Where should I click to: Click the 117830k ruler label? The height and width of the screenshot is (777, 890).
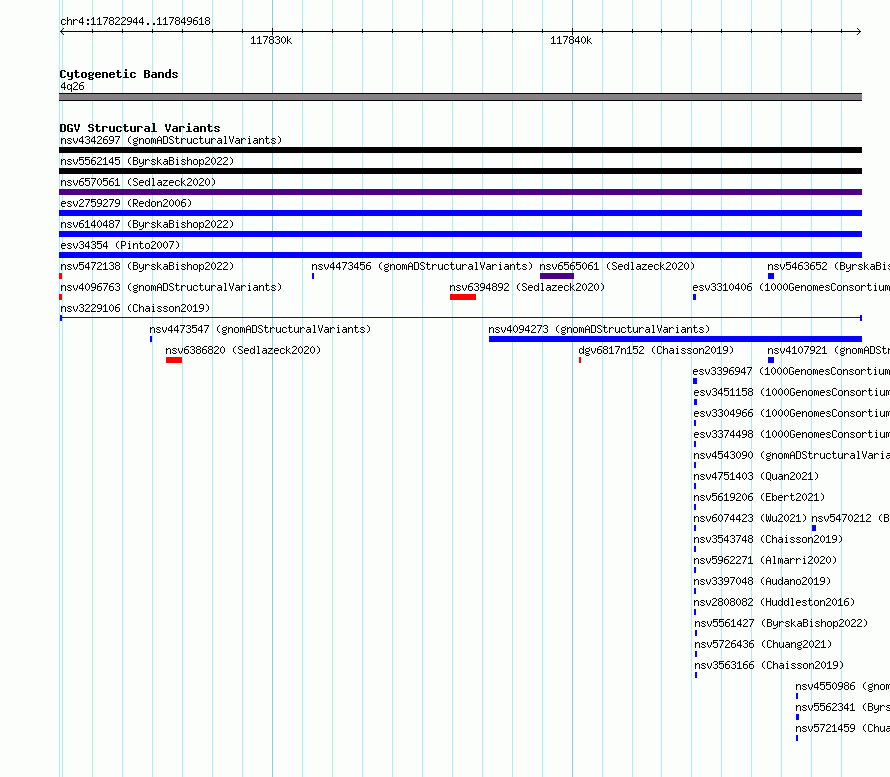point(271,40)
